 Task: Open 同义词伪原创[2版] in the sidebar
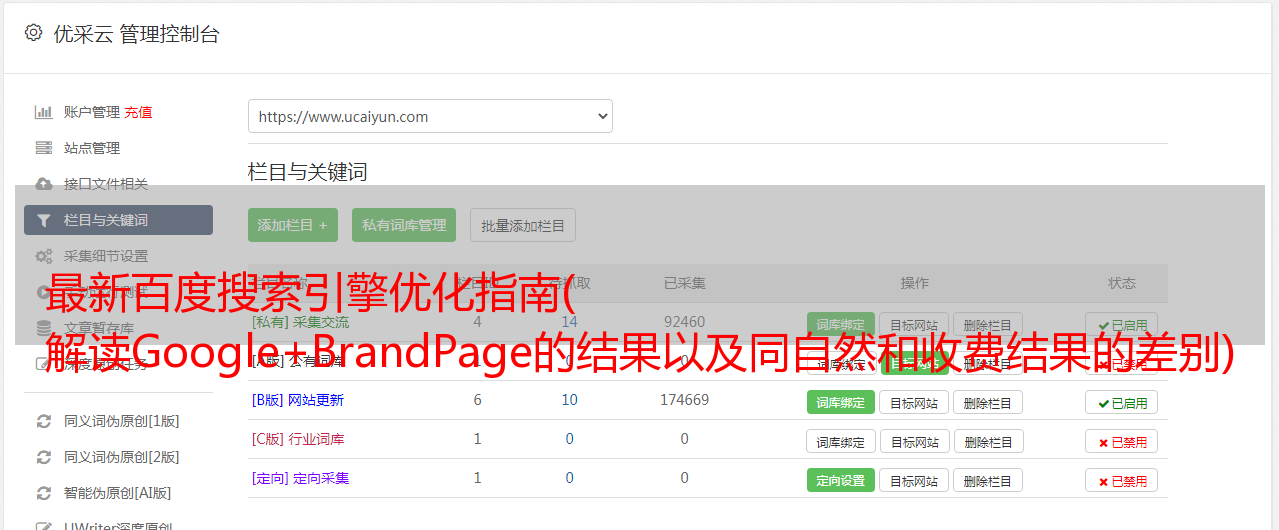tap(122, 457)
